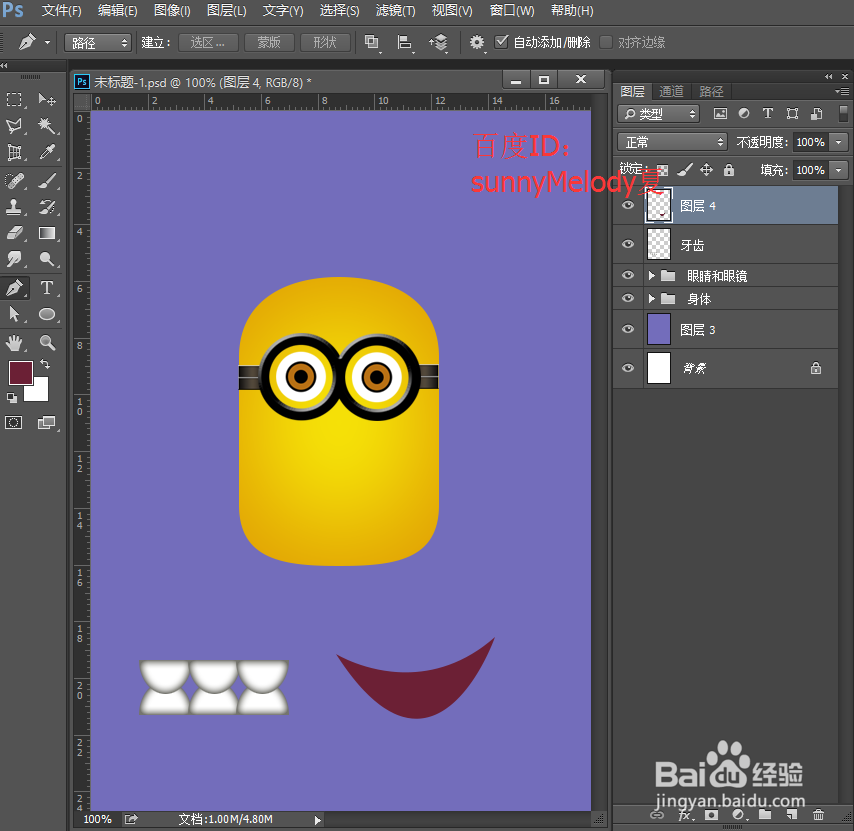Switch to the 路径 tab
The image size is (854, 831).
point(711,91)
